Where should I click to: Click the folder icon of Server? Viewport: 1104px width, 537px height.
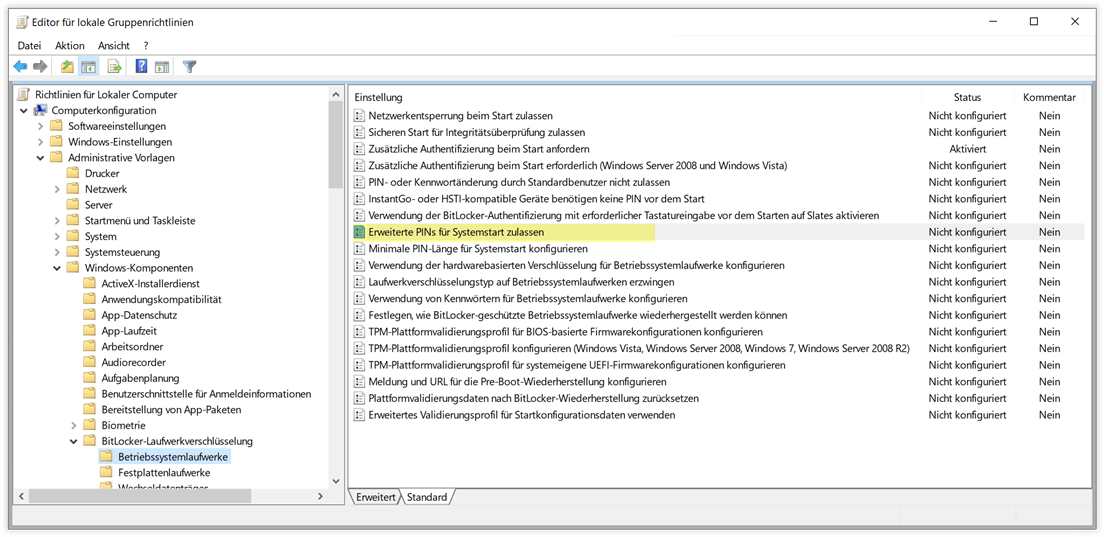tap(73, 205)
